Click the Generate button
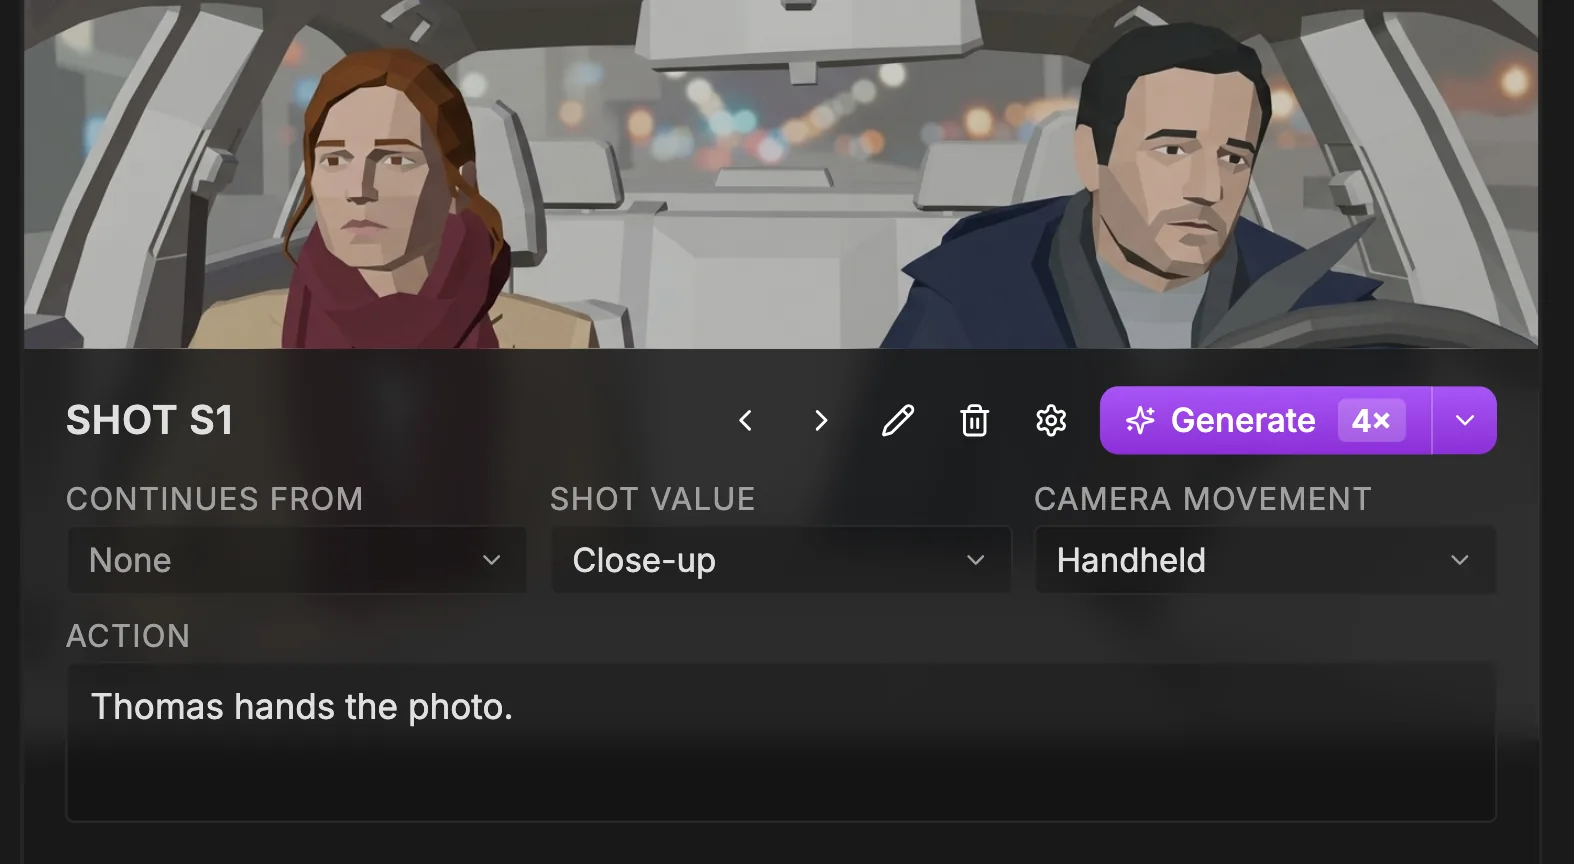 coord(1265,420)
